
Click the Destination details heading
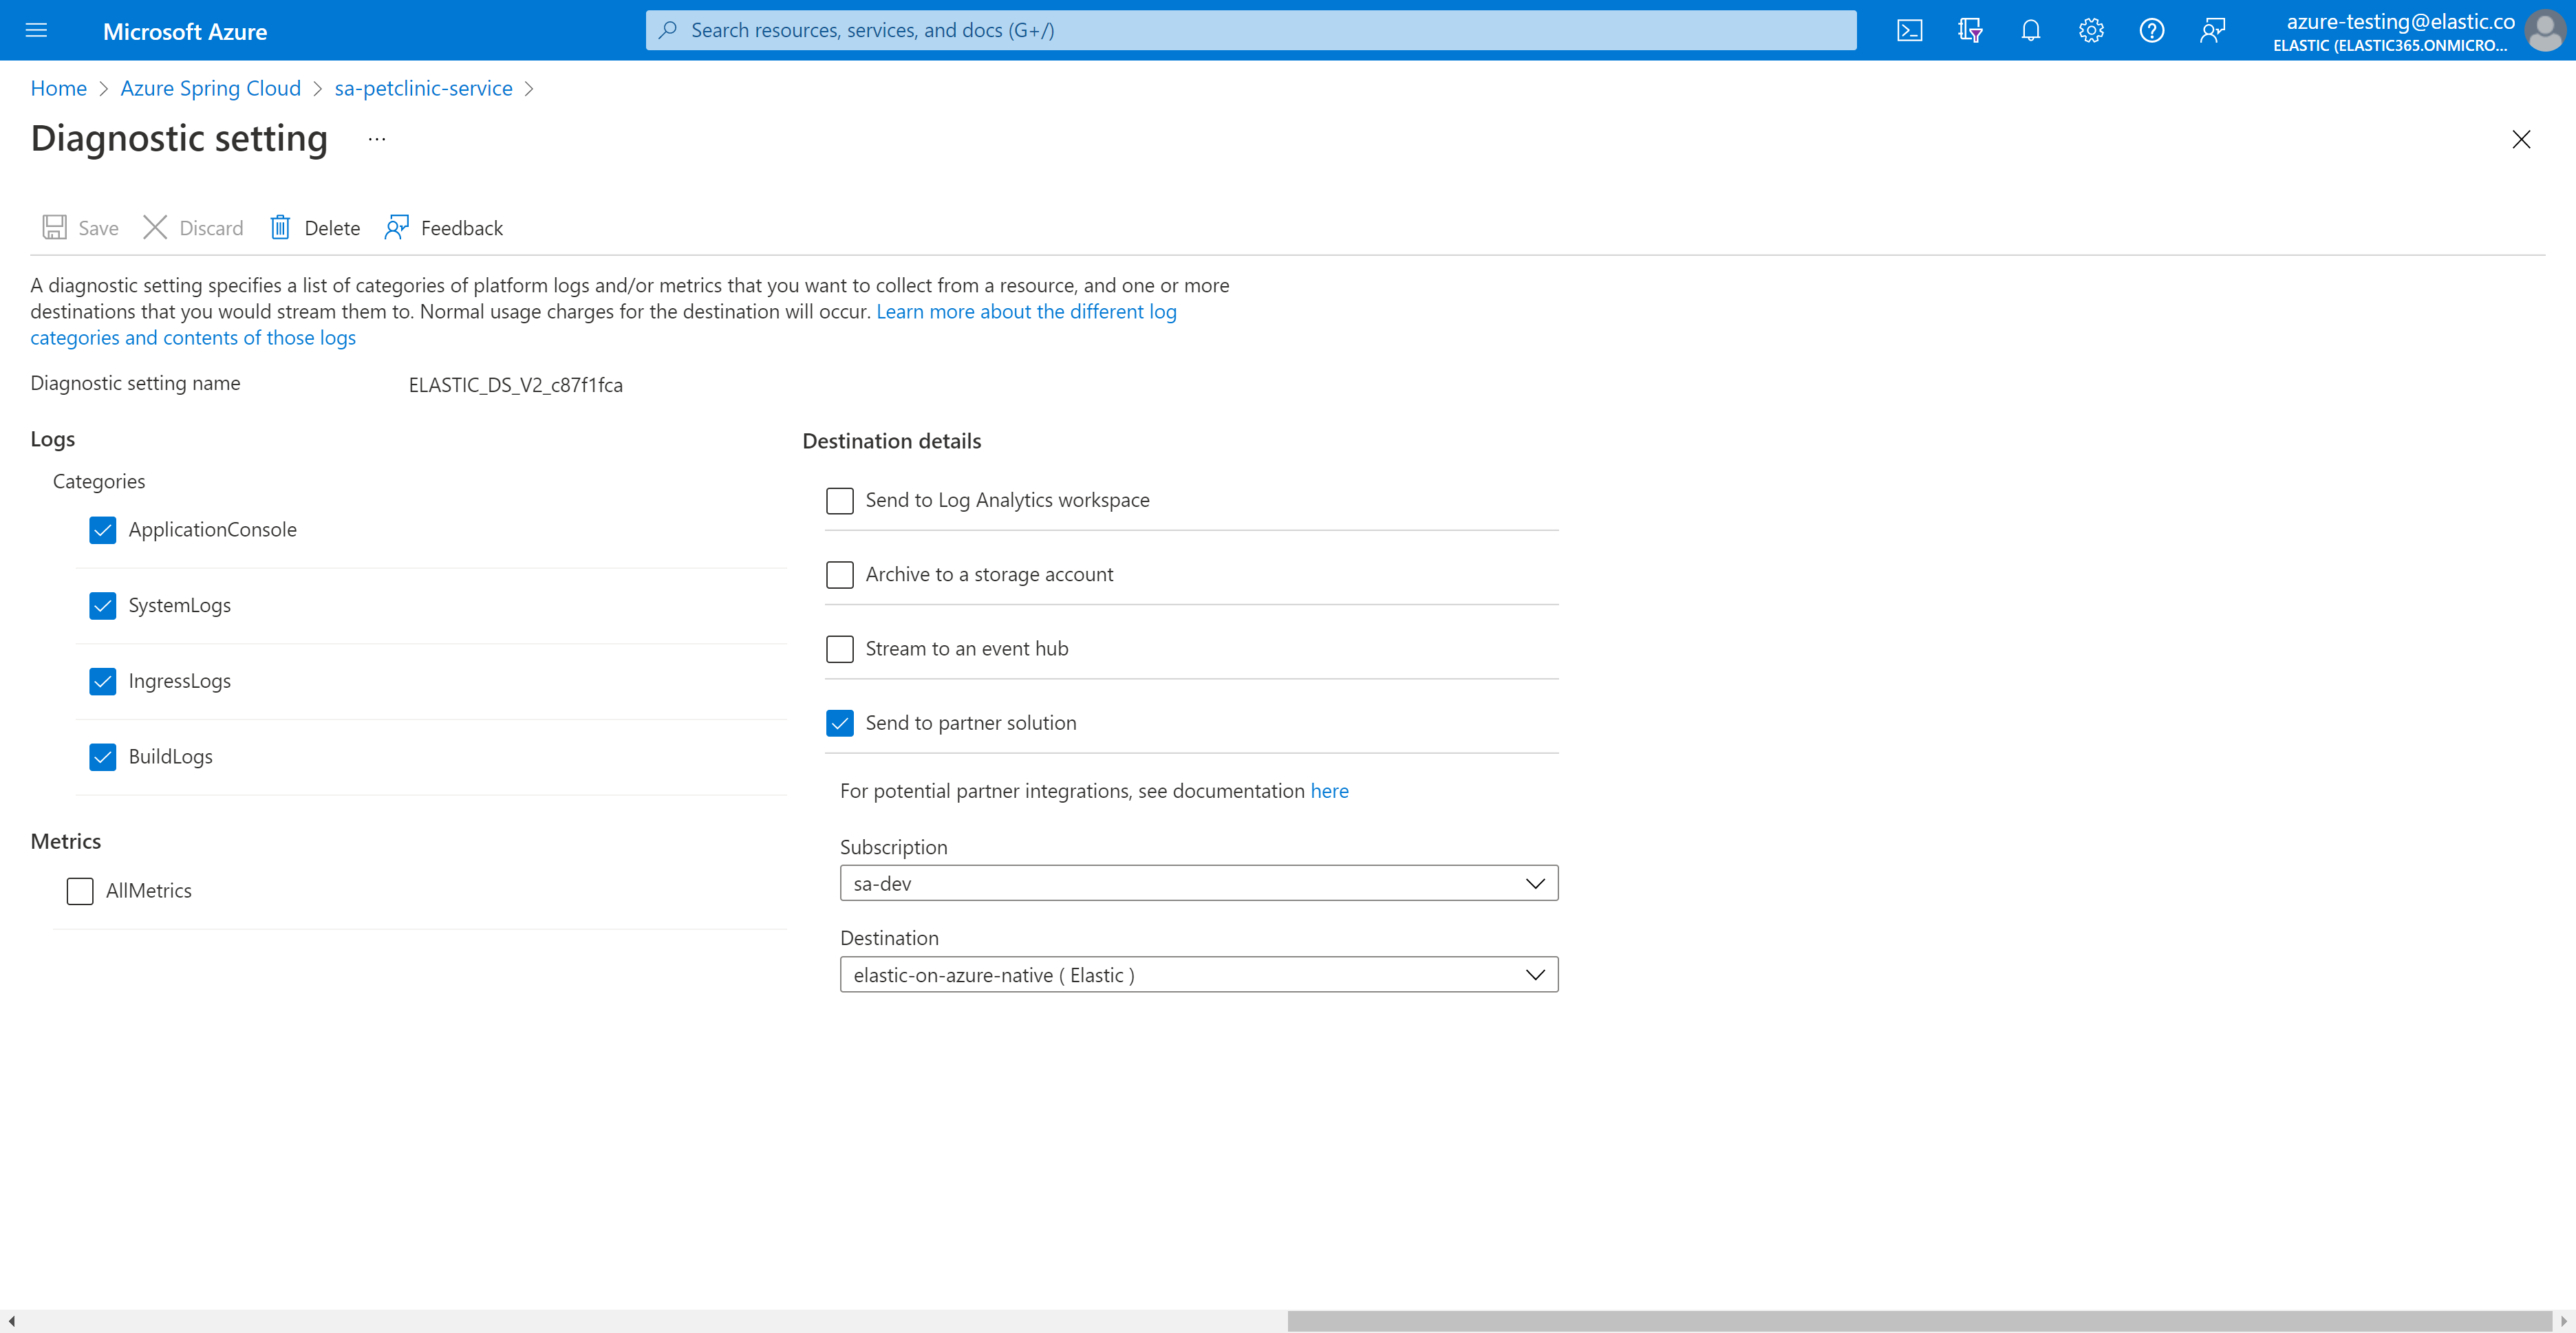(x=891, y=441)
